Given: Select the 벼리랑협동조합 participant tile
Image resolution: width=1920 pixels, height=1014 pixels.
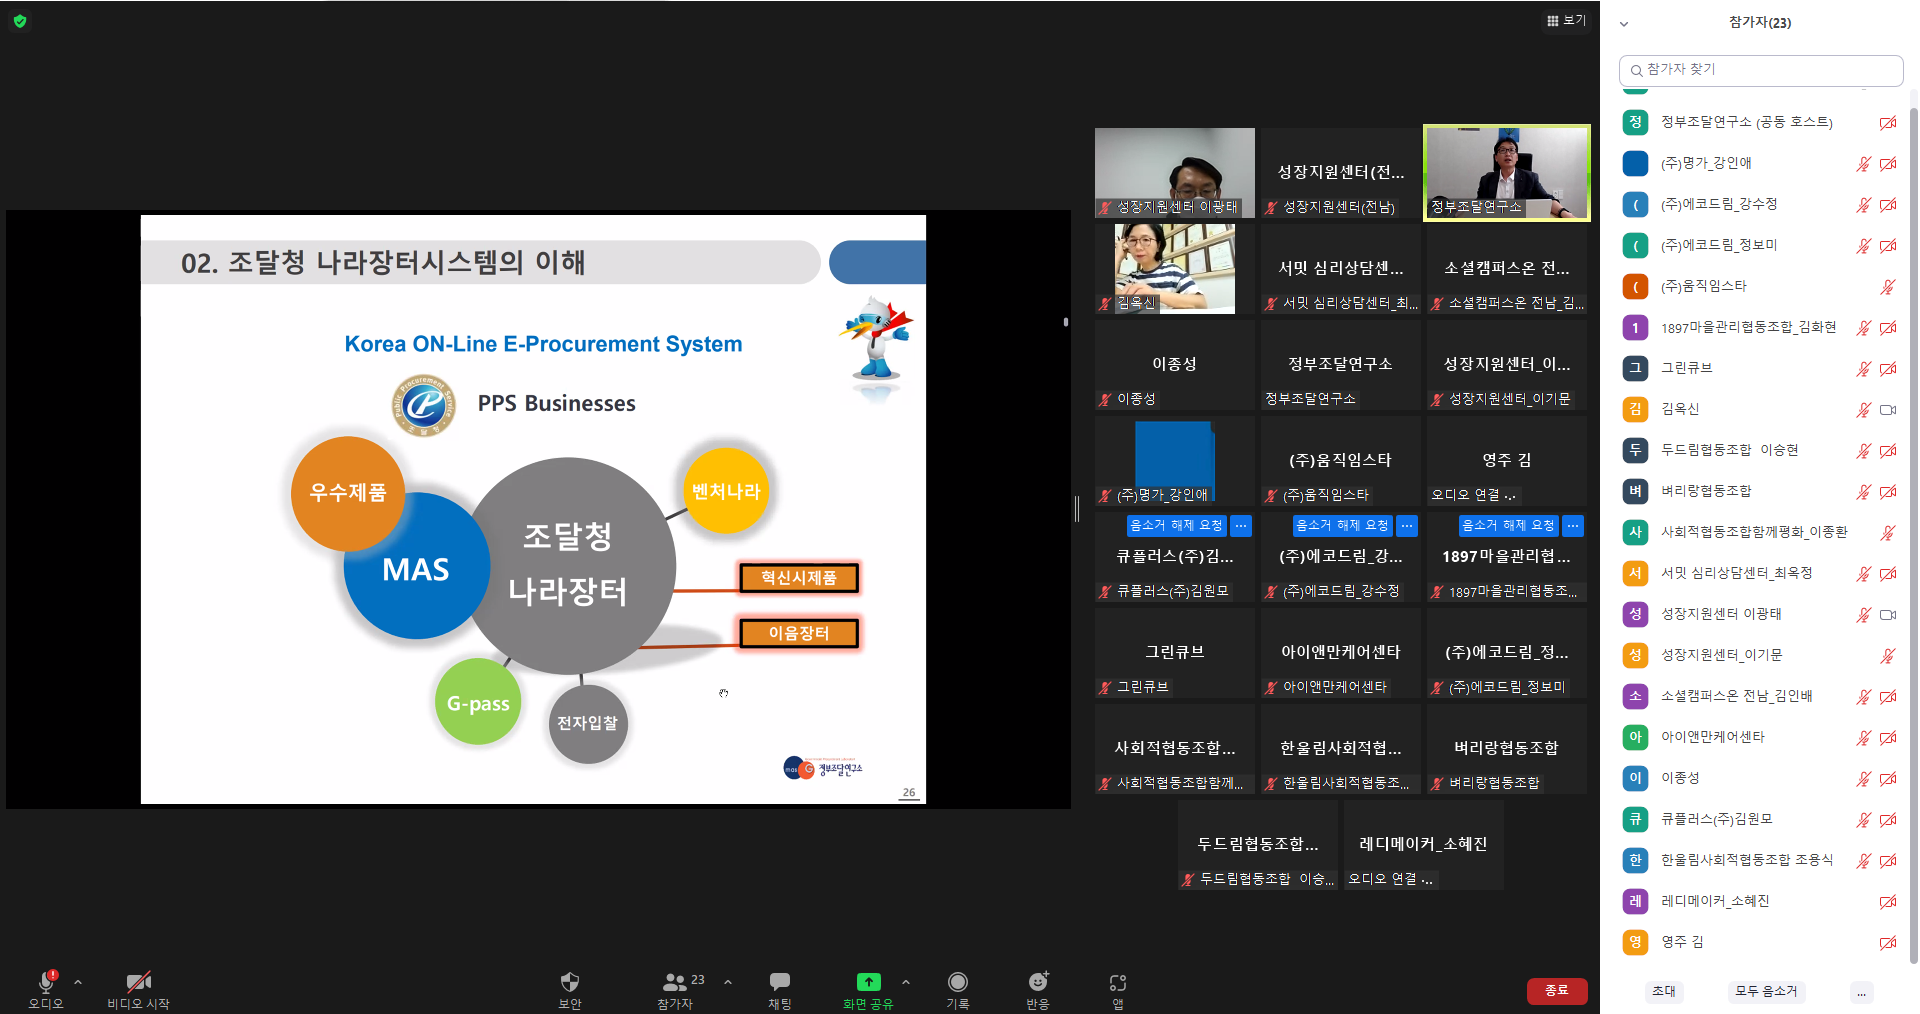Looking at the screenshot, I should click(x=1507, y=749).
